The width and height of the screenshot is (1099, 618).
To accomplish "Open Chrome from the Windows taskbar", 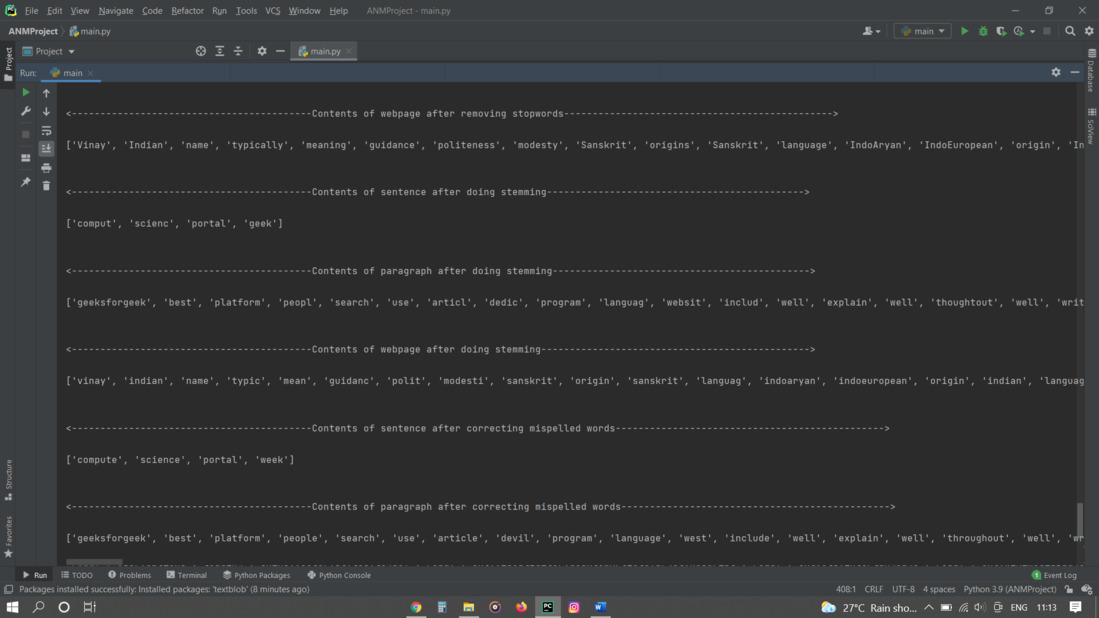I will (x=416, y=607).
